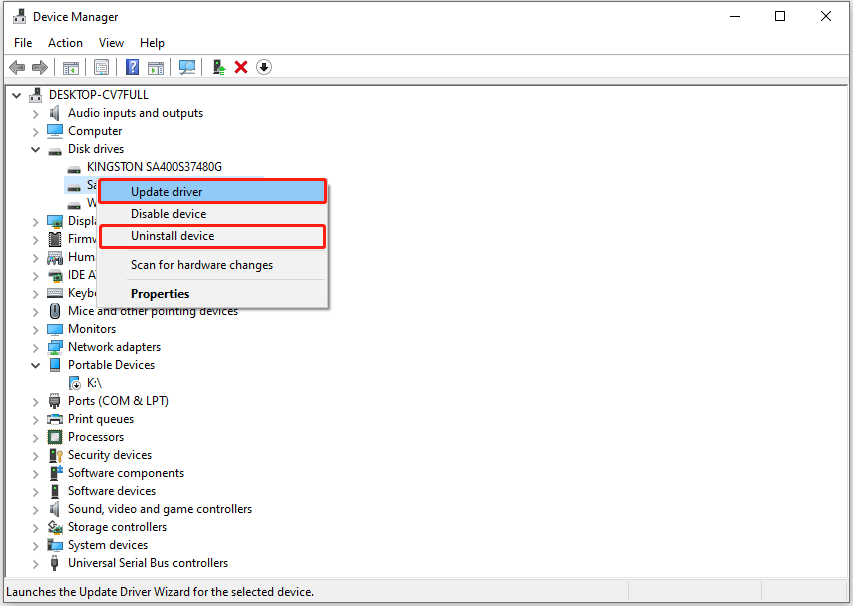The width and height of the screenshot is (853, 606).
Task: Click the Show/Hide Console Tree toolbar icon
Action: pyautogui.click(x=70, y=67)
